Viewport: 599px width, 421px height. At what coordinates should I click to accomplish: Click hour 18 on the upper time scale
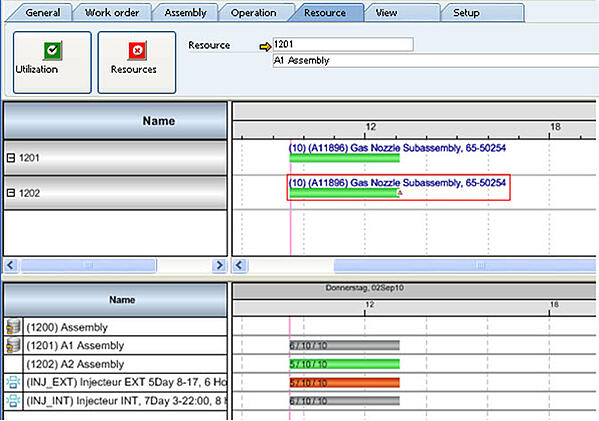click(x=555, y=126)
